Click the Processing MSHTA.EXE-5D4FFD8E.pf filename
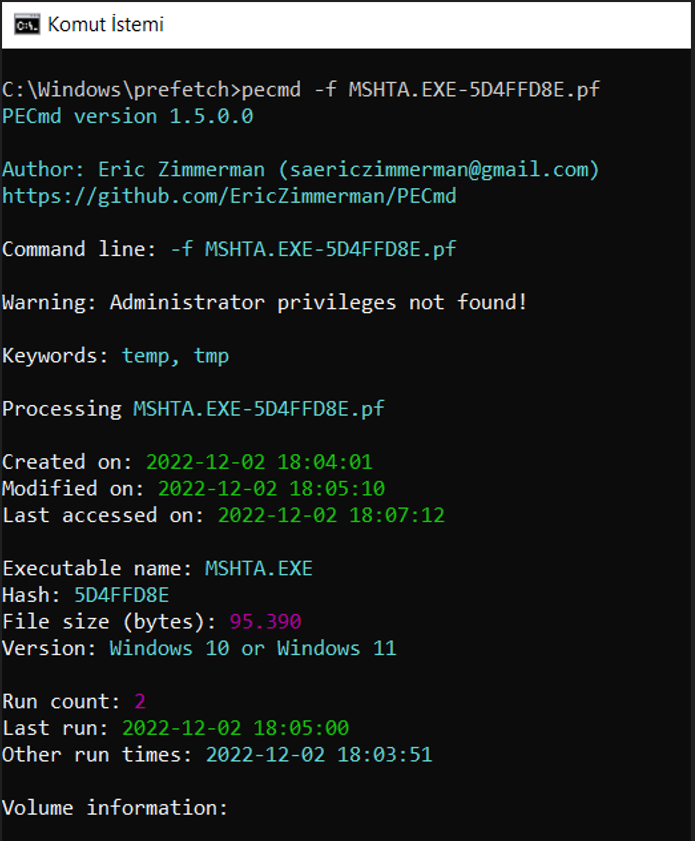695x841 pixels. [259, 409]
